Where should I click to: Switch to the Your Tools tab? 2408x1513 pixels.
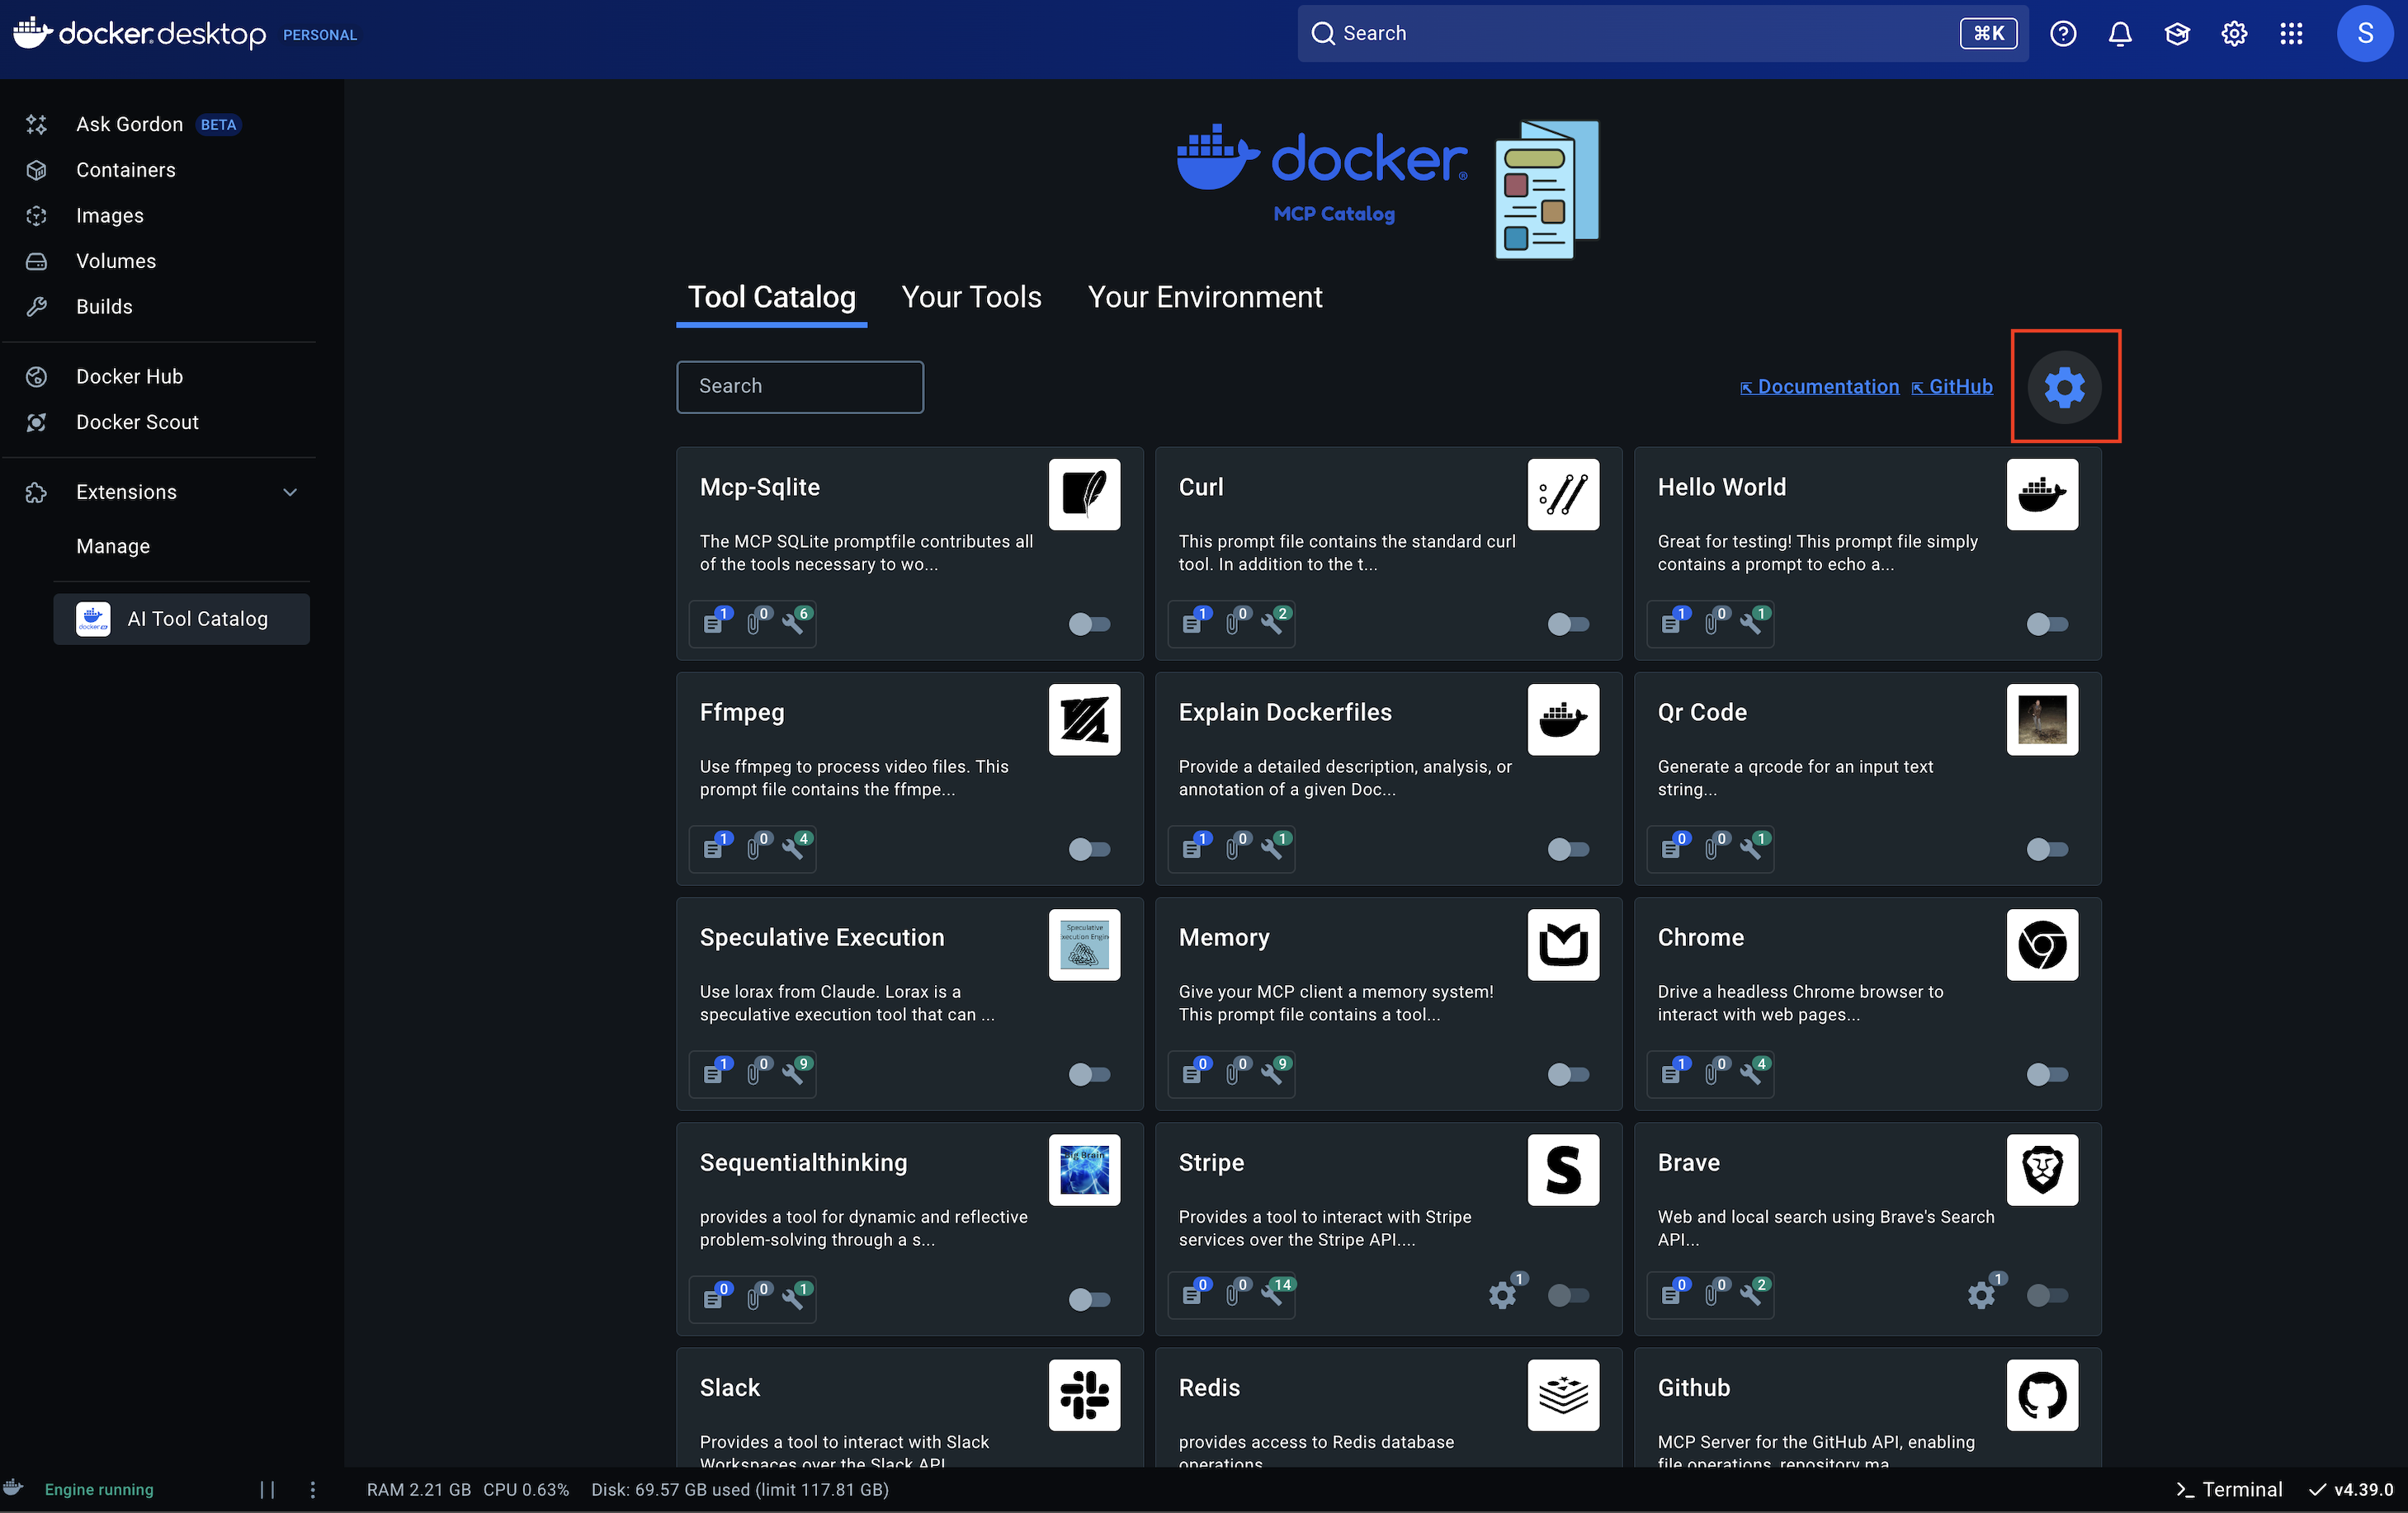pyautogui.click(x=971, y=296)
